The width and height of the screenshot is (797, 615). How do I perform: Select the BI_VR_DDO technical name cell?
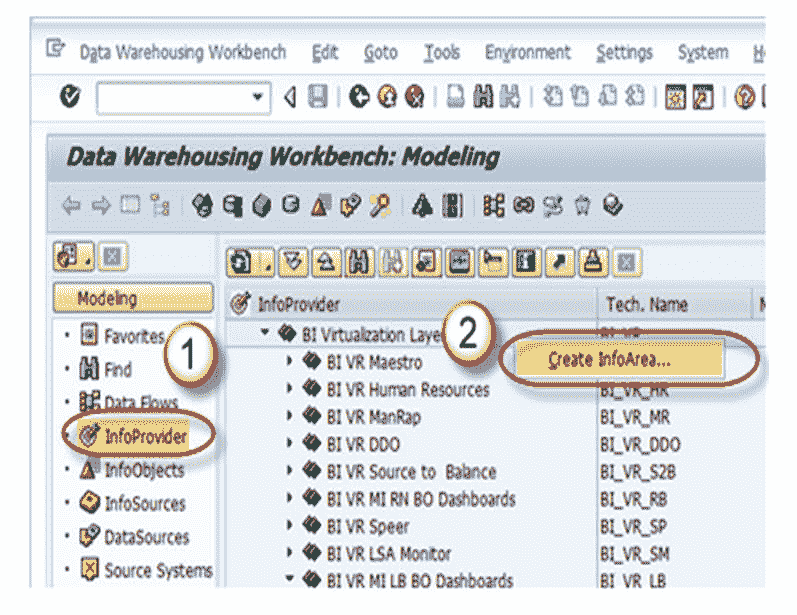tap(640, 445)
